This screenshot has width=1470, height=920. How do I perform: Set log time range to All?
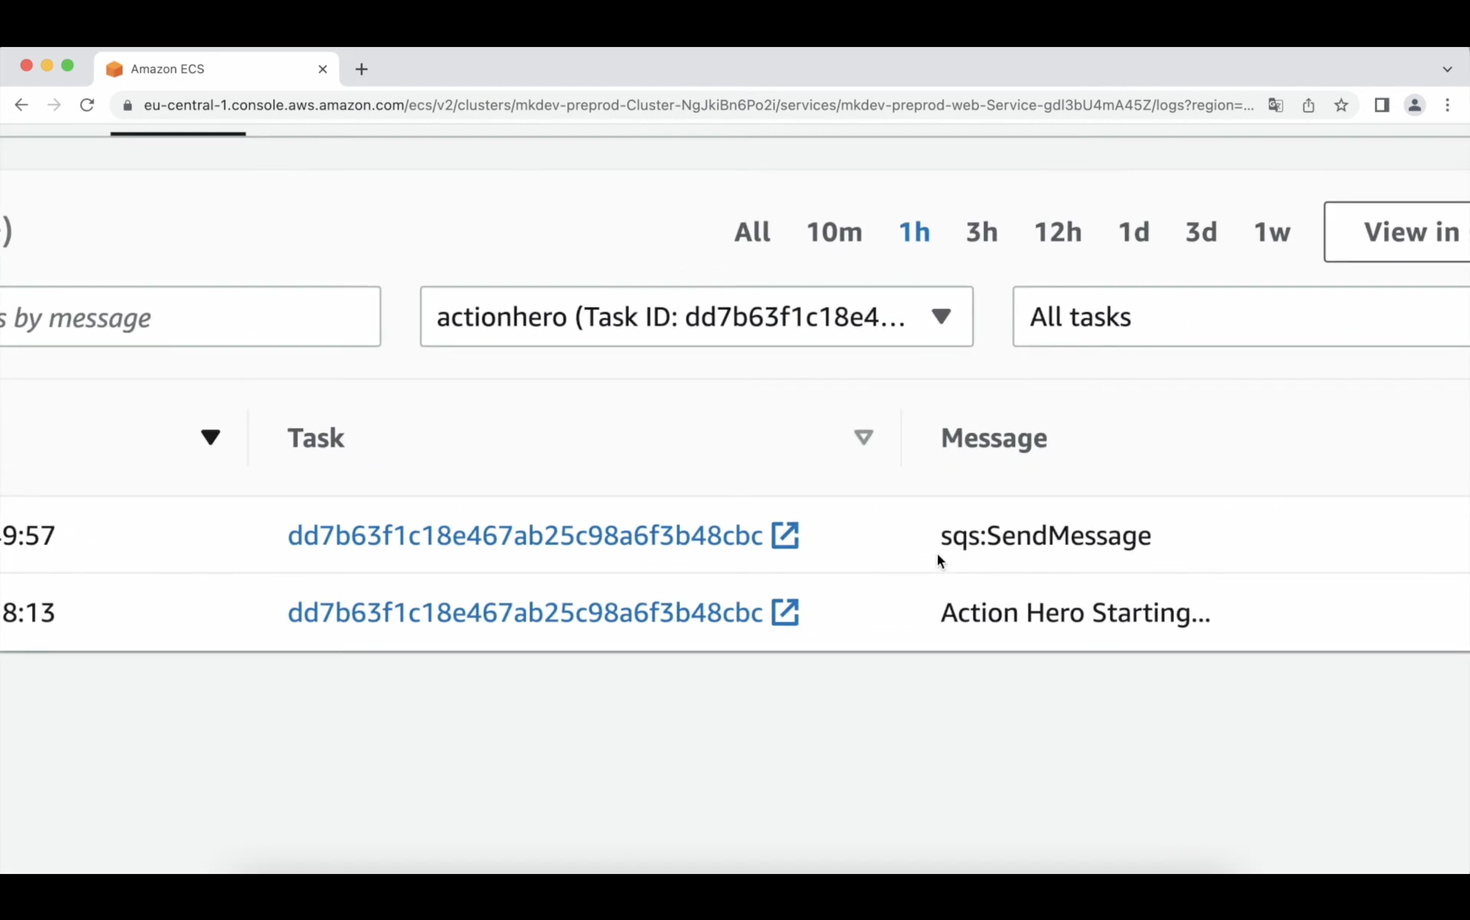(x=752, y=232)
